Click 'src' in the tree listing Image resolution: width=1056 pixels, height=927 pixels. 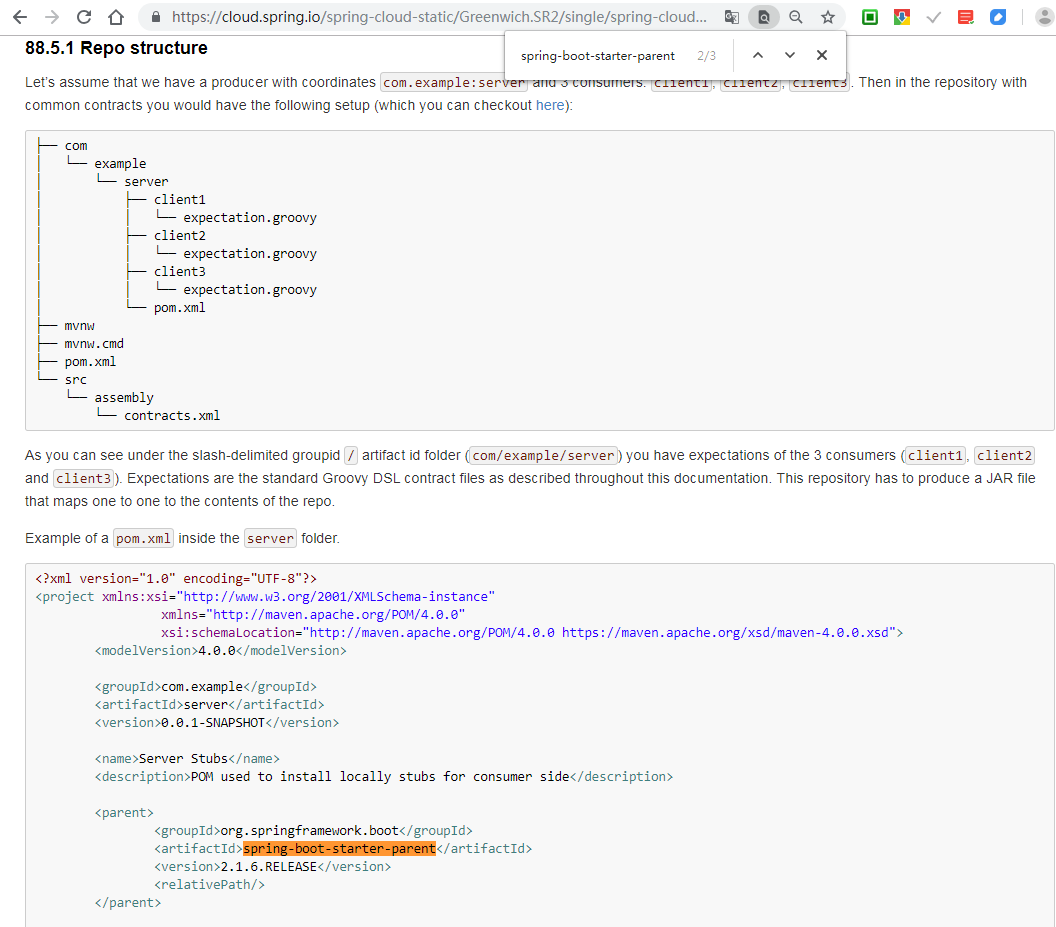click(x=75, y=379)
